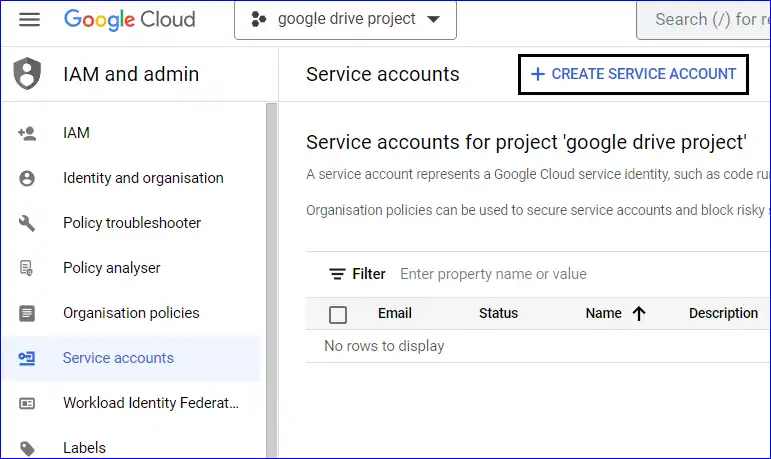The height and width of the screenshot is (459, 771).
Task: Click the Service accounts page title
Action: (x=383, y=74)
